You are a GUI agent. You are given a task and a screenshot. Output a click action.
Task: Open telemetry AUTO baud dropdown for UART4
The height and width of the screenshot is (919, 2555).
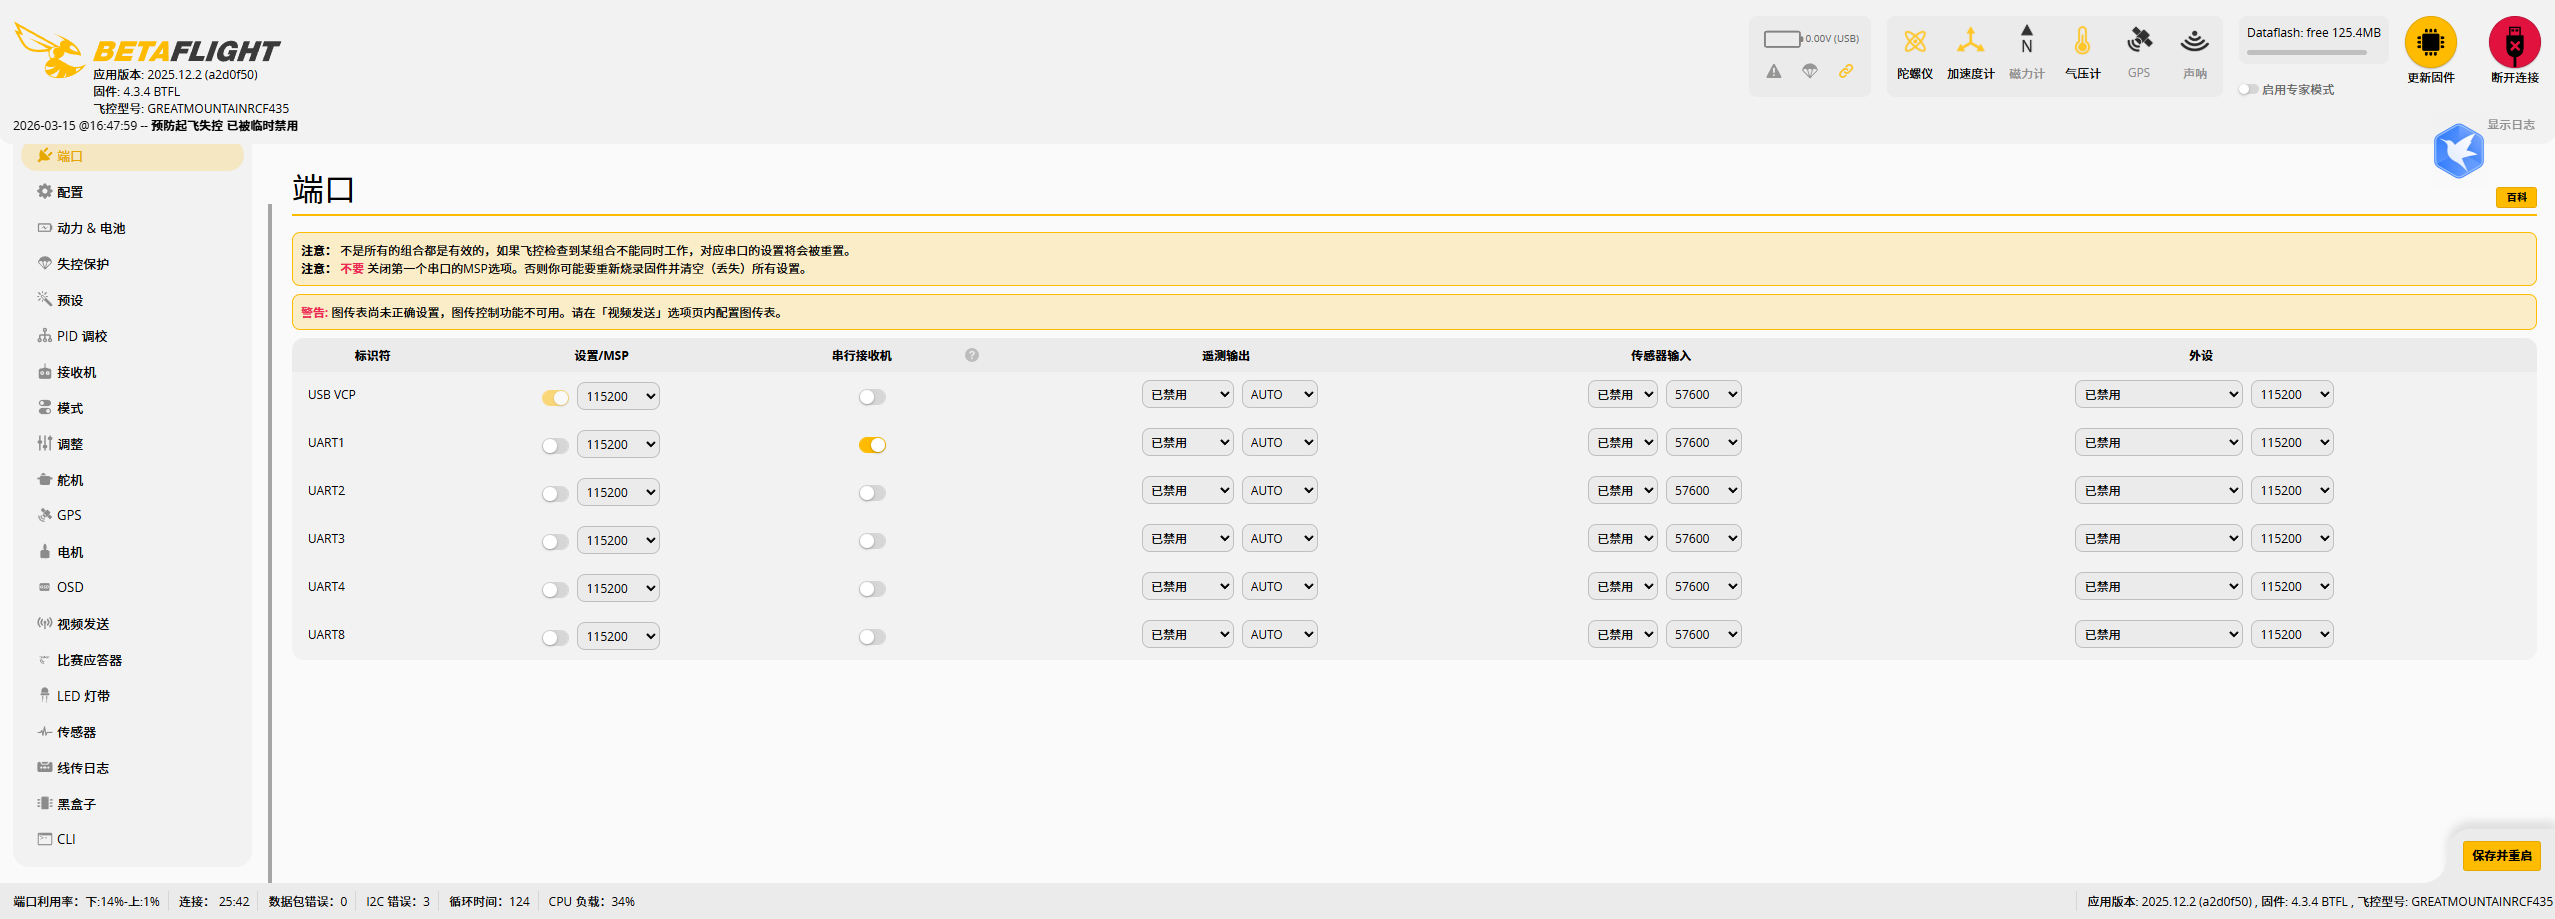click(x=1279, y=586)
